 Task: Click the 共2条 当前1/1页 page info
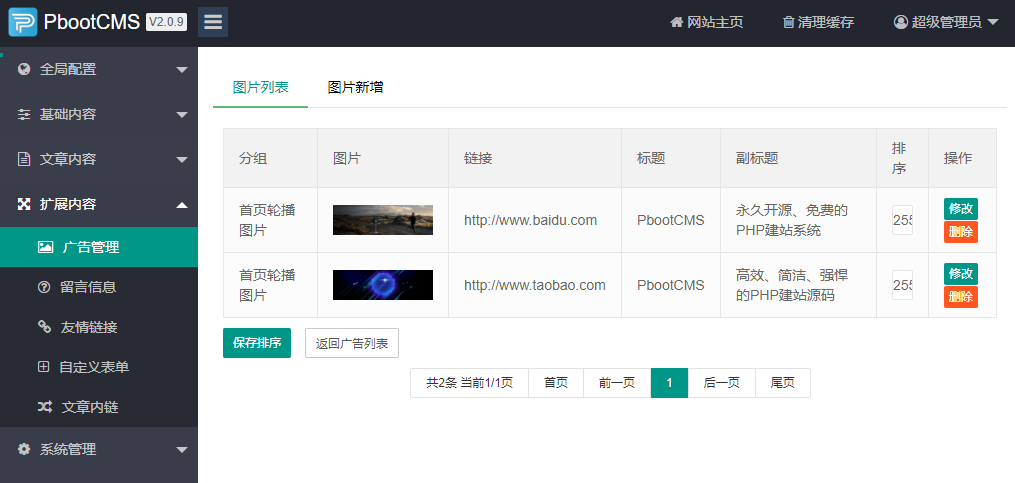coord(469,383)
